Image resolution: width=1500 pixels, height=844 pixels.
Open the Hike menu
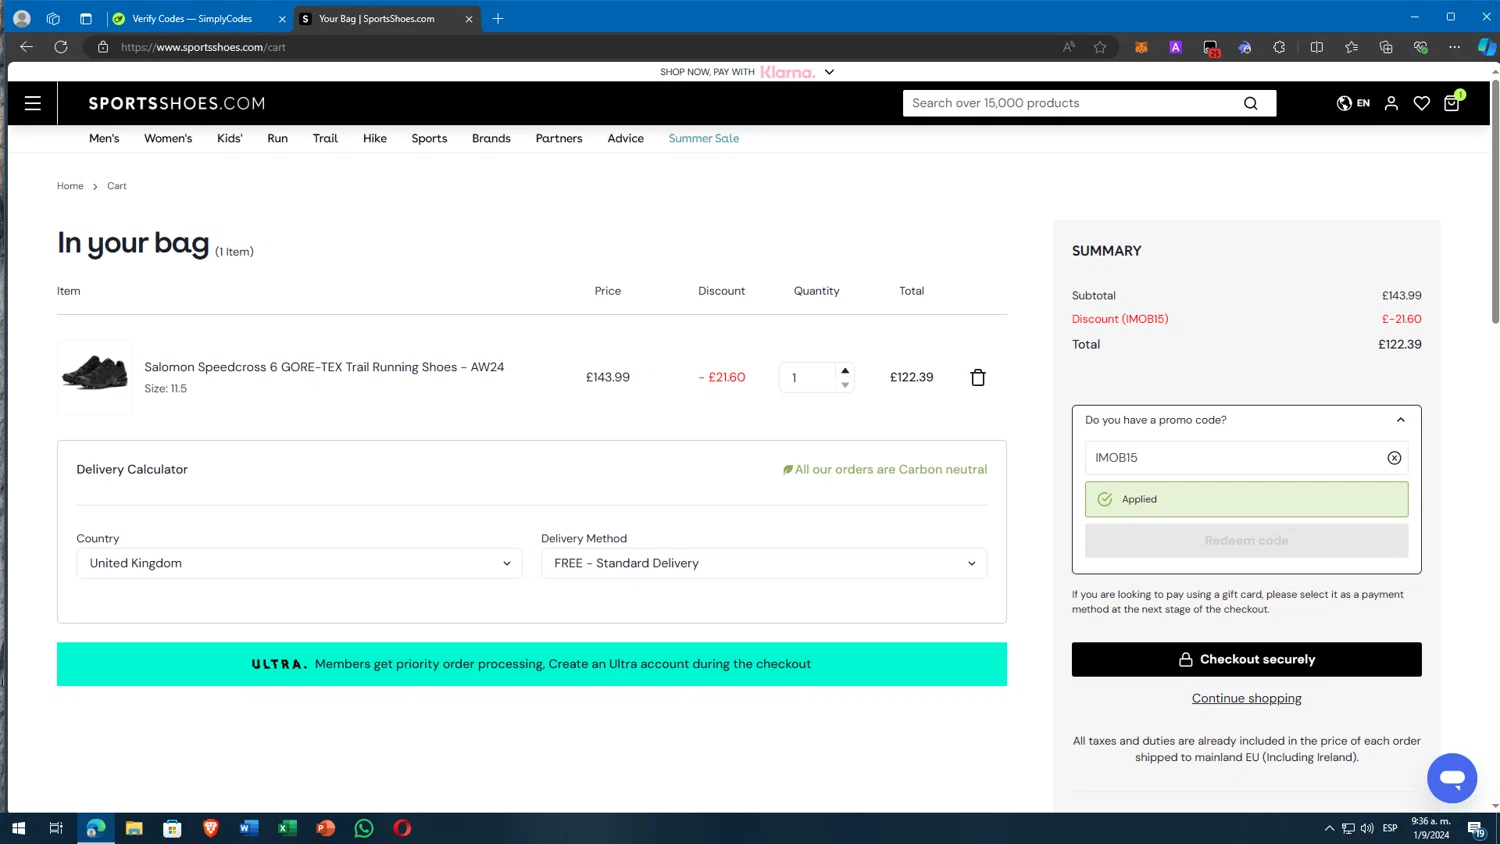[375, 138]
